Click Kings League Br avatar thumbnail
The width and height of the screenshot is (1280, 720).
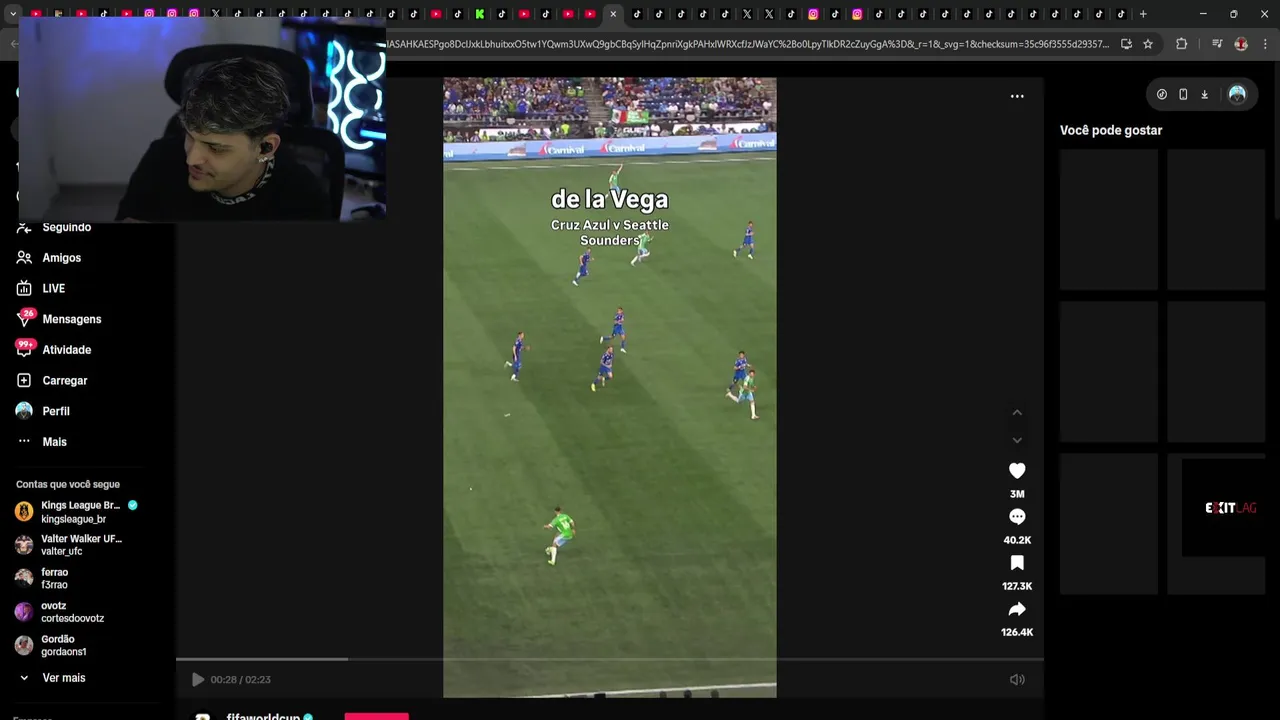24,512
